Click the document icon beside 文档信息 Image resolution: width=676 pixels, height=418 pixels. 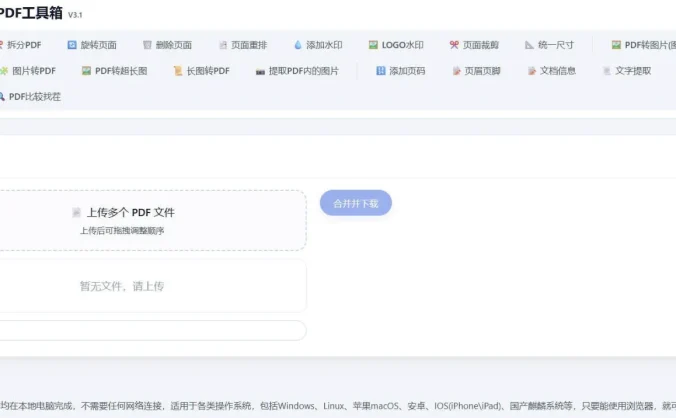(532, 71)
